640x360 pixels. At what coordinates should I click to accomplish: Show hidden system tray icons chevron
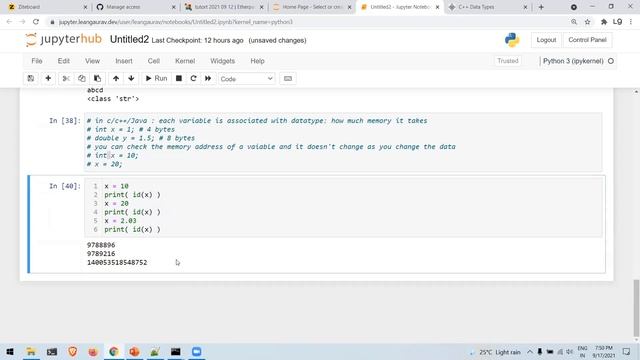click(530, 352)
